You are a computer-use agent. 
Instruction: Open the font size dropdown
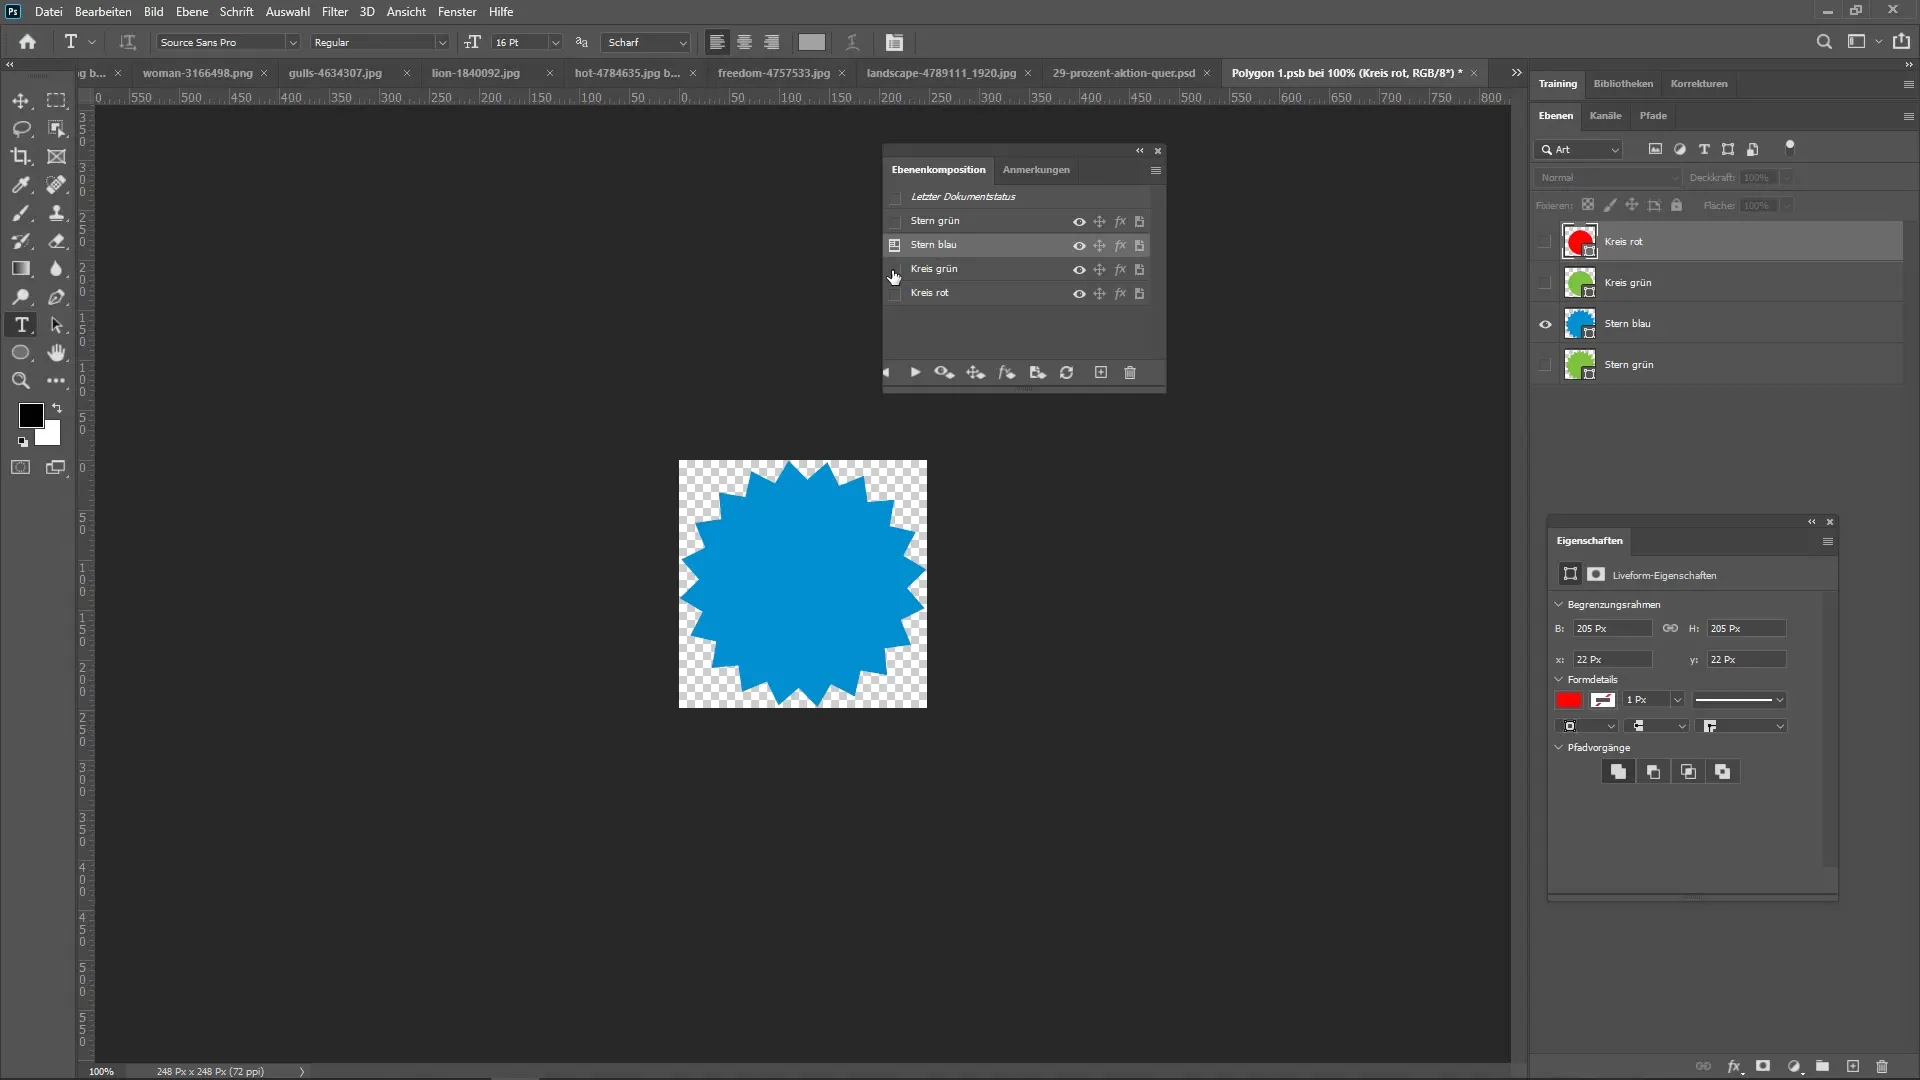click(x=555, y=43)
